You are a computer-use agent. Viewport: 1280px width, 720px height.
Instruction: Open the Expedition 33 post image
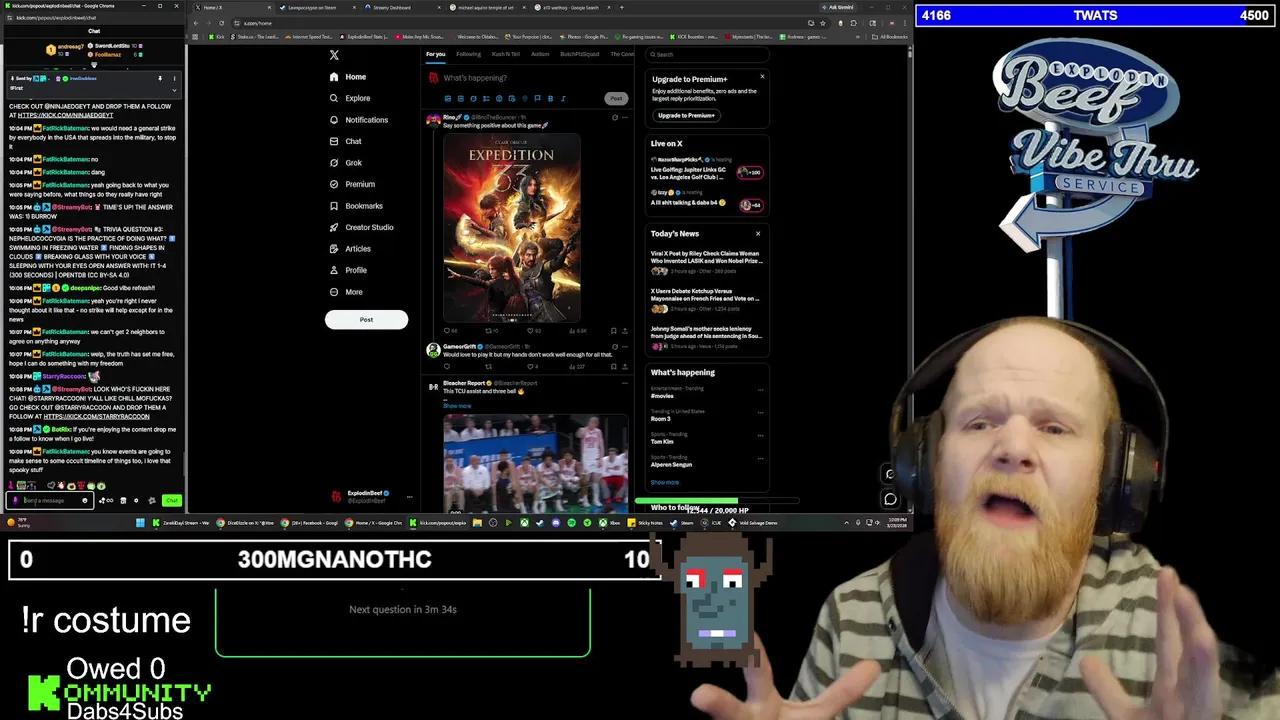tap(511, 228)
